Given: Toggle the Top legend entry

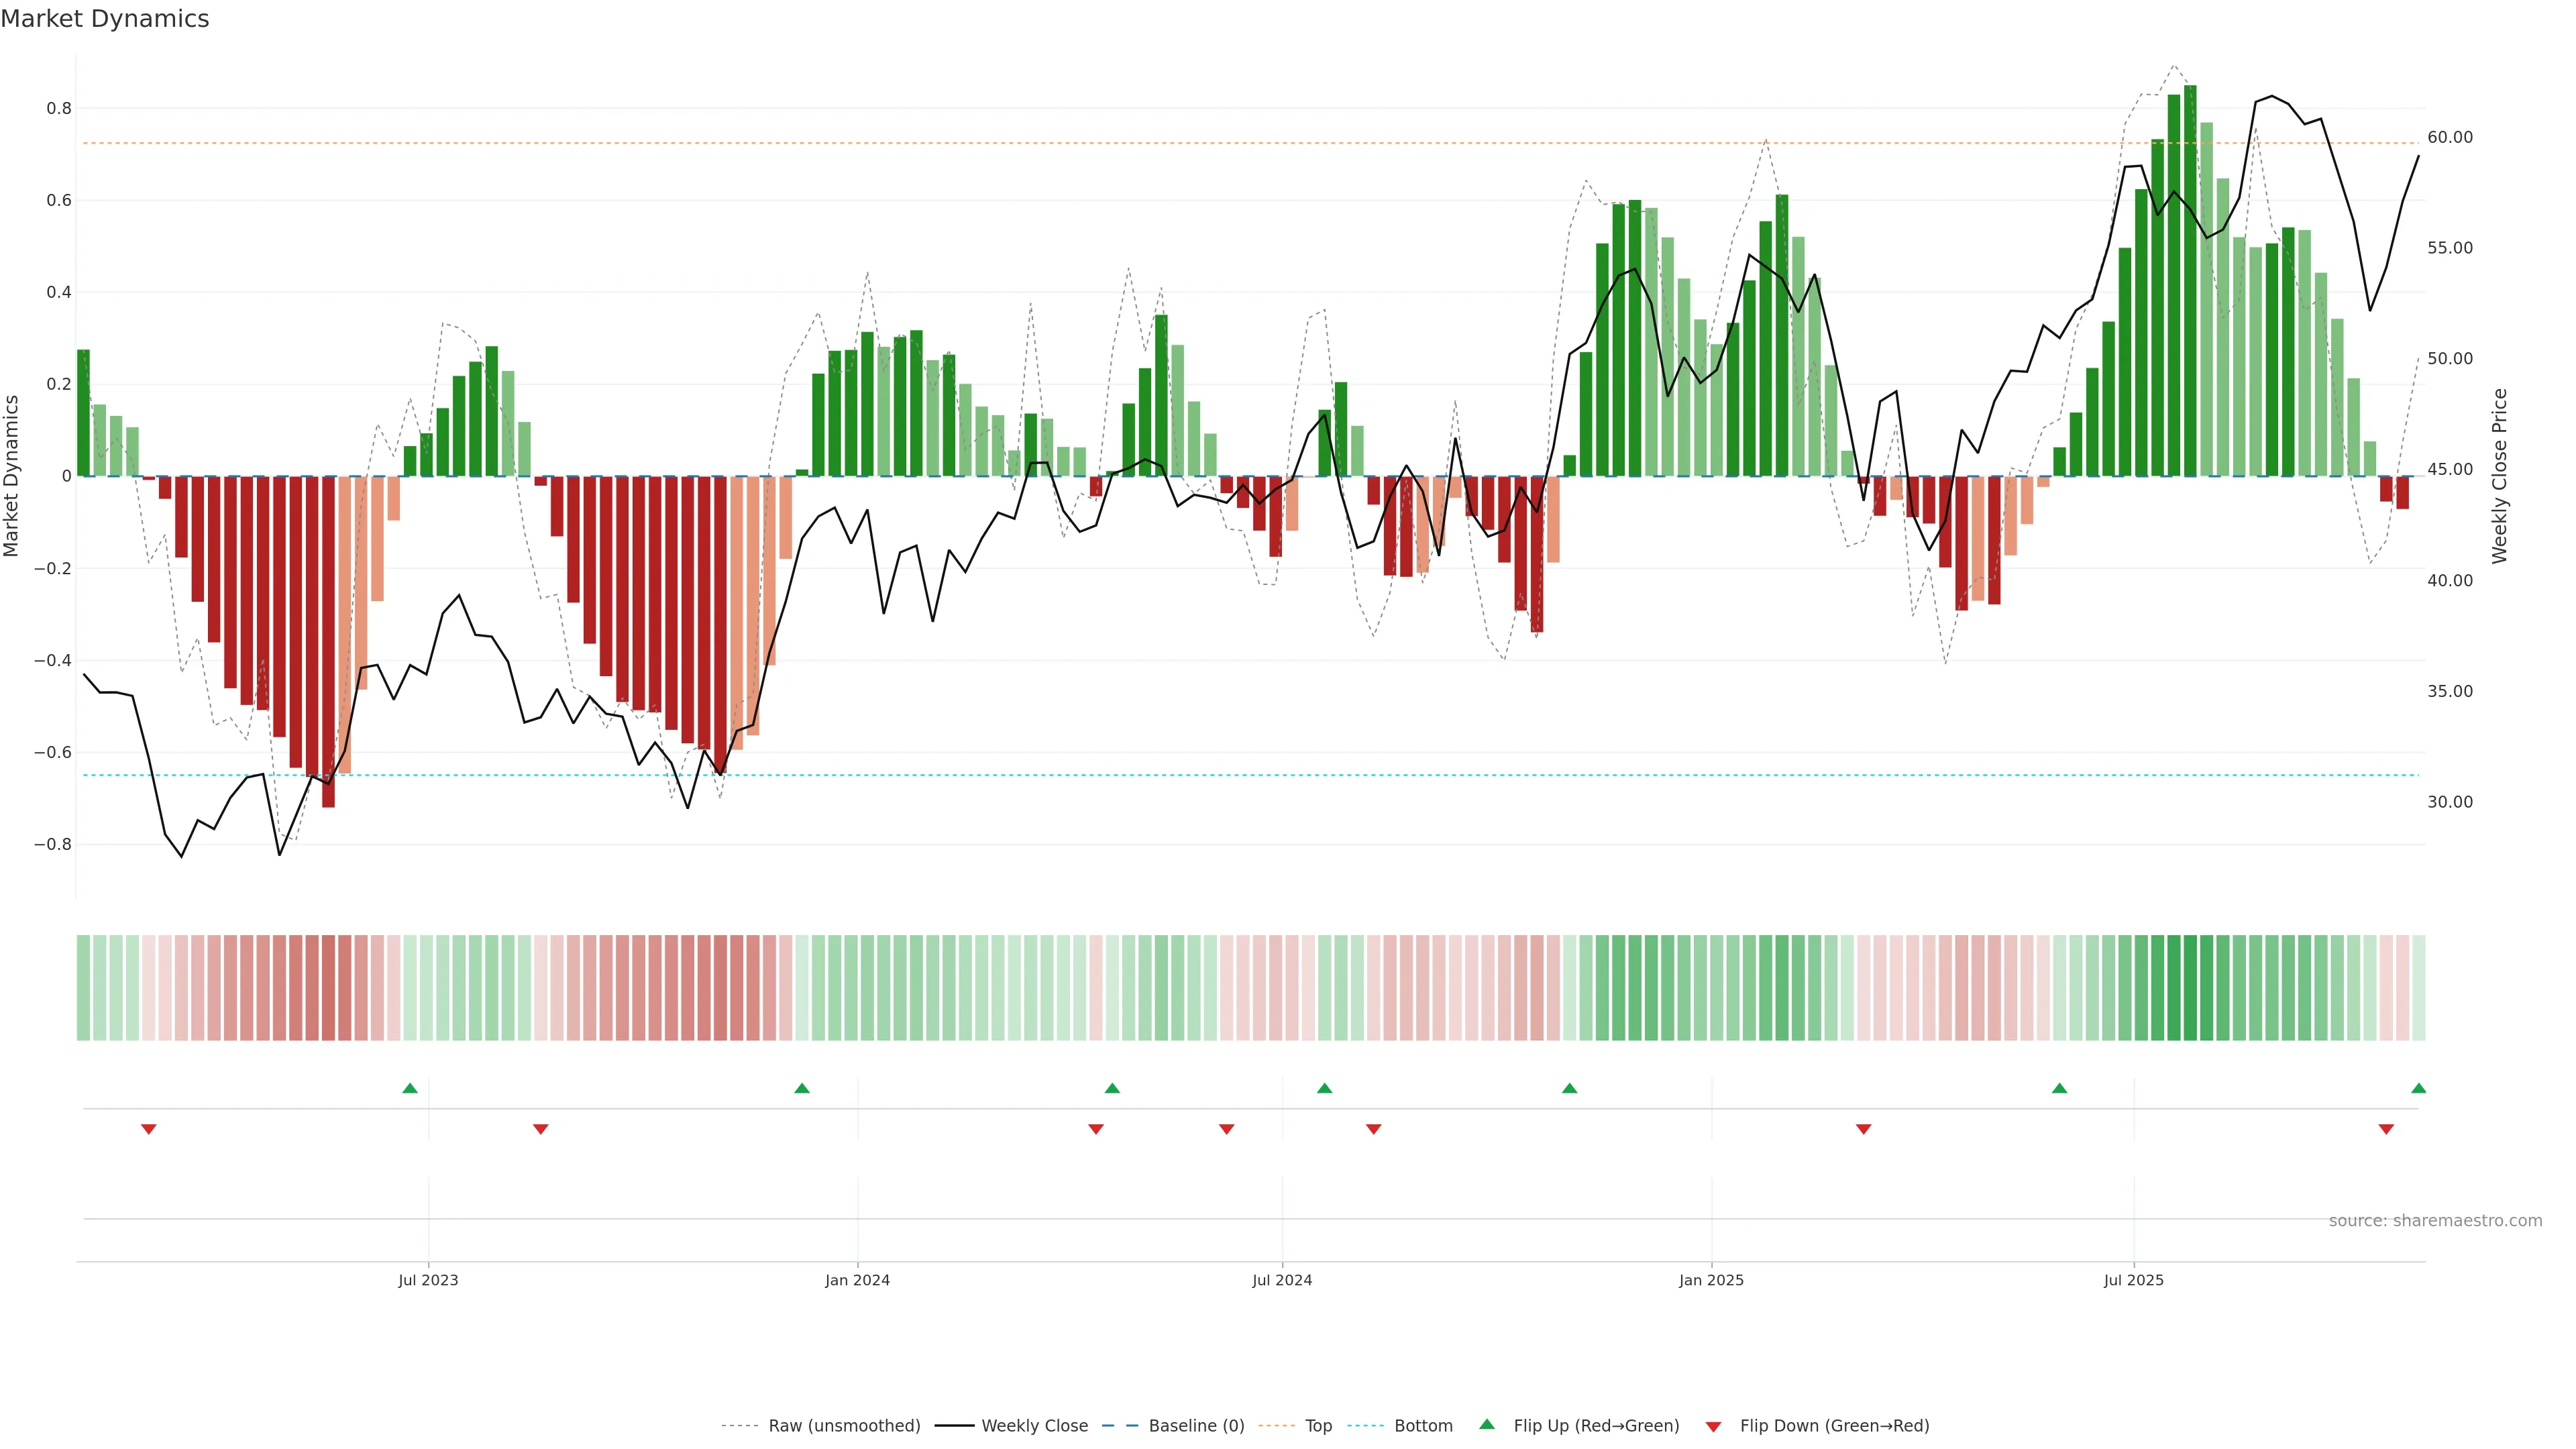Looking at the screenshot, I should pyautogui.click(x=1318, y=1426).
